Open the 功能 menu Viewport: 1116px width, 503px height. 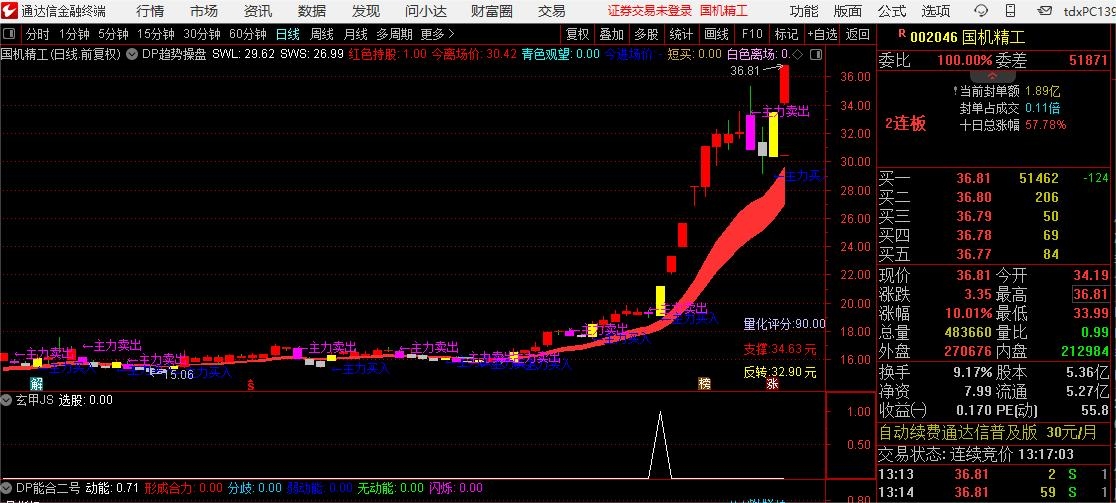(804, 11)
